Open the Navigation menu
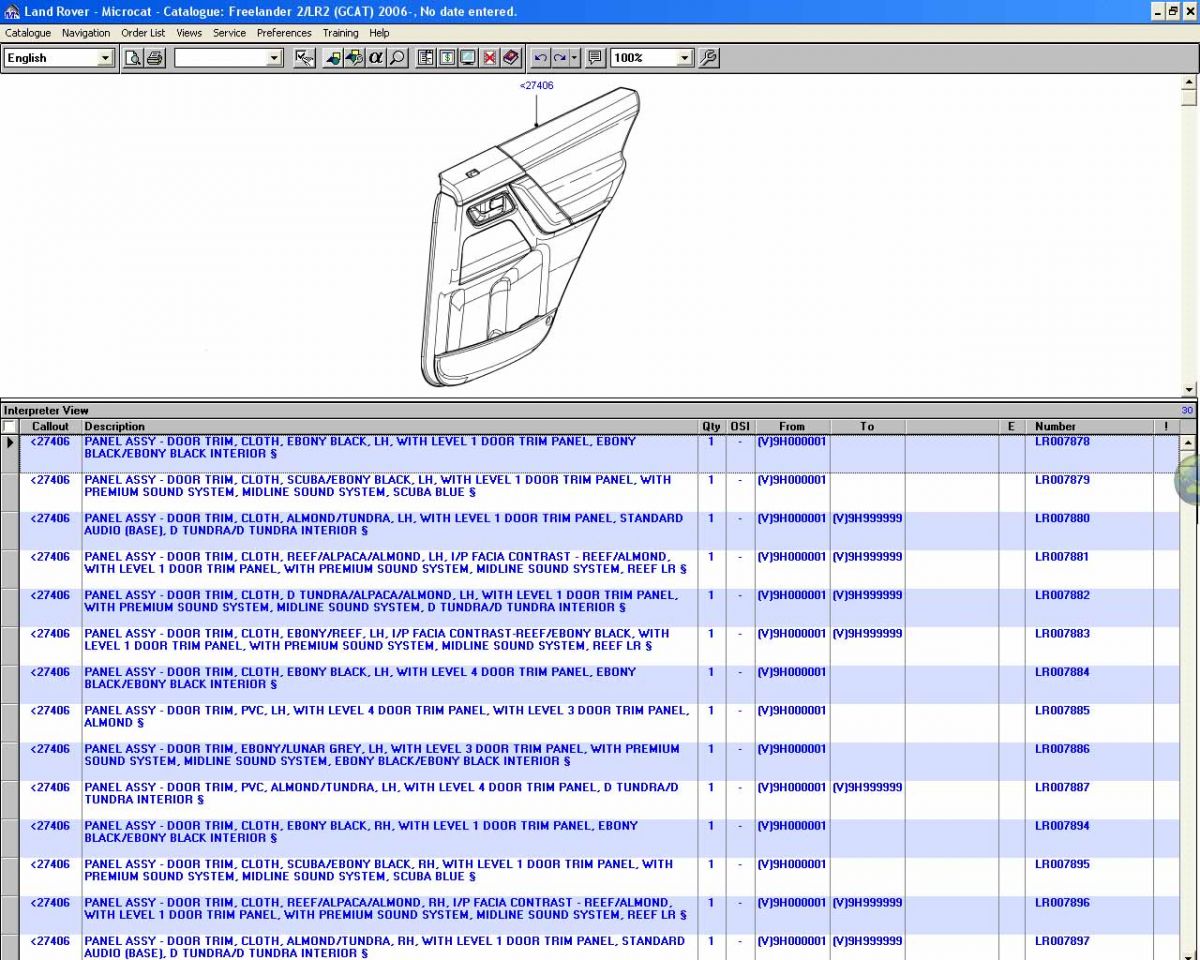Image resolution: width=1200 pixels, height=960 pixels. [x=86, y=33]
